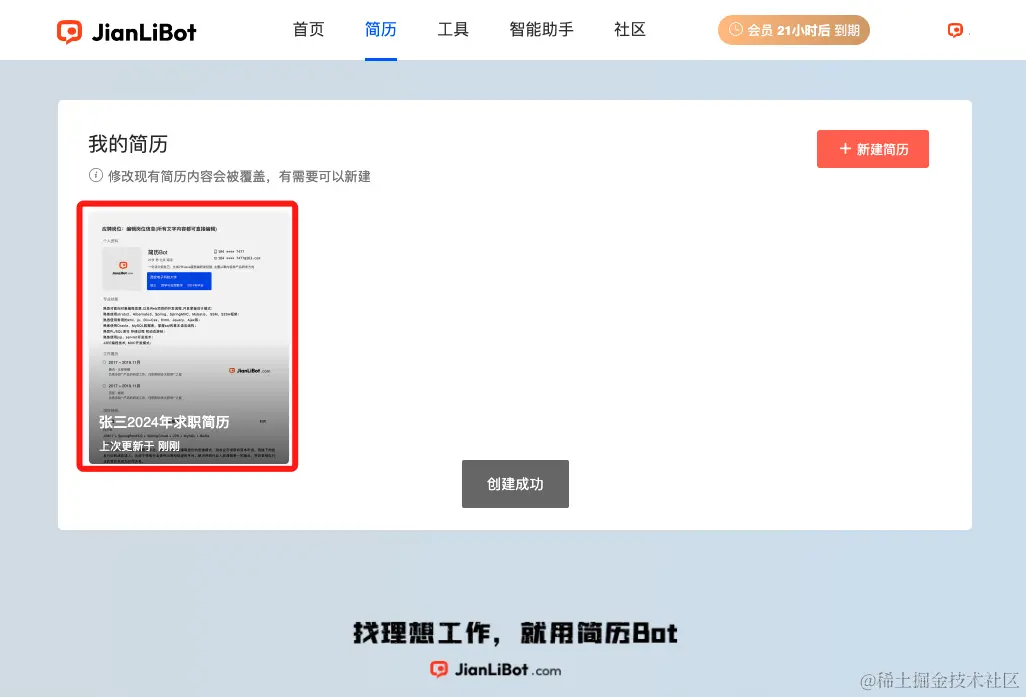Open the 首页 navigation item

click(308, 29)
